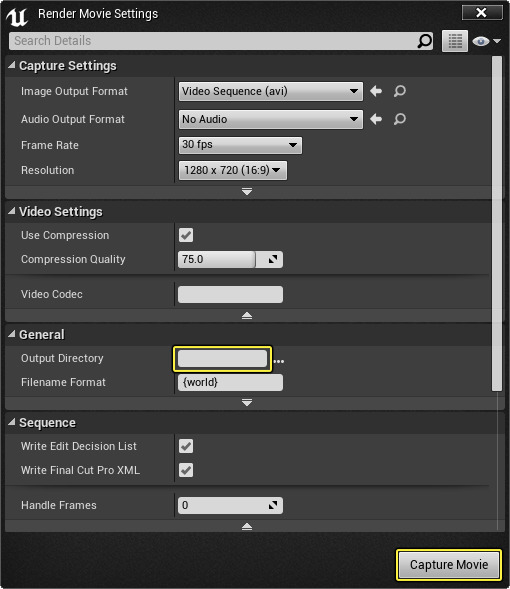Click Handle Frames spin arrow icon

tap(273, 505)
